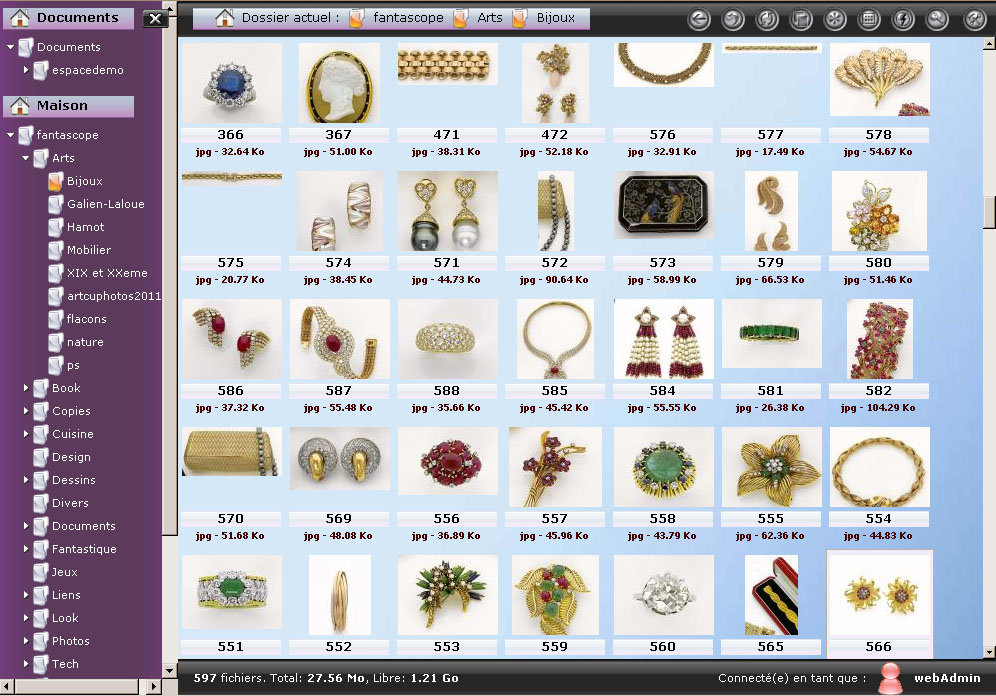Select the sunflower earrings thumbnail 566
This screenshot has height=696, width=996.
point(879,595)
